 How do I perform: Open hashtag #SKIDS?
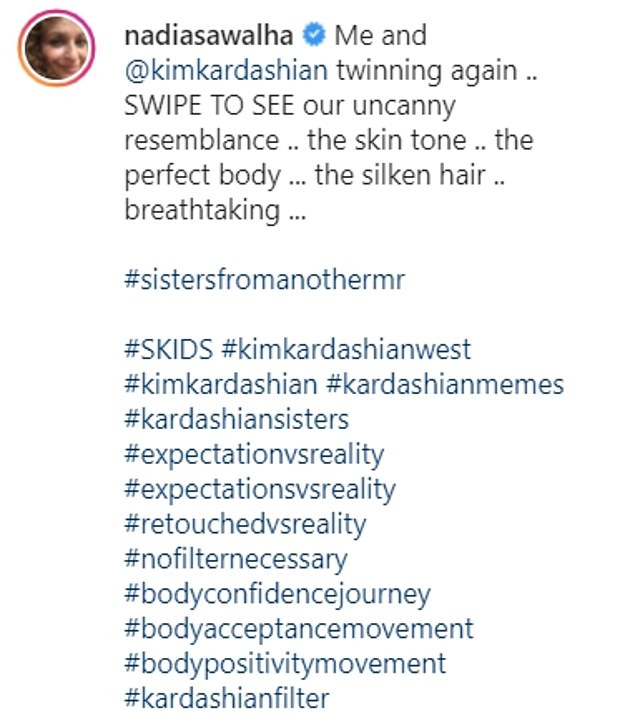tap(169, 349)
